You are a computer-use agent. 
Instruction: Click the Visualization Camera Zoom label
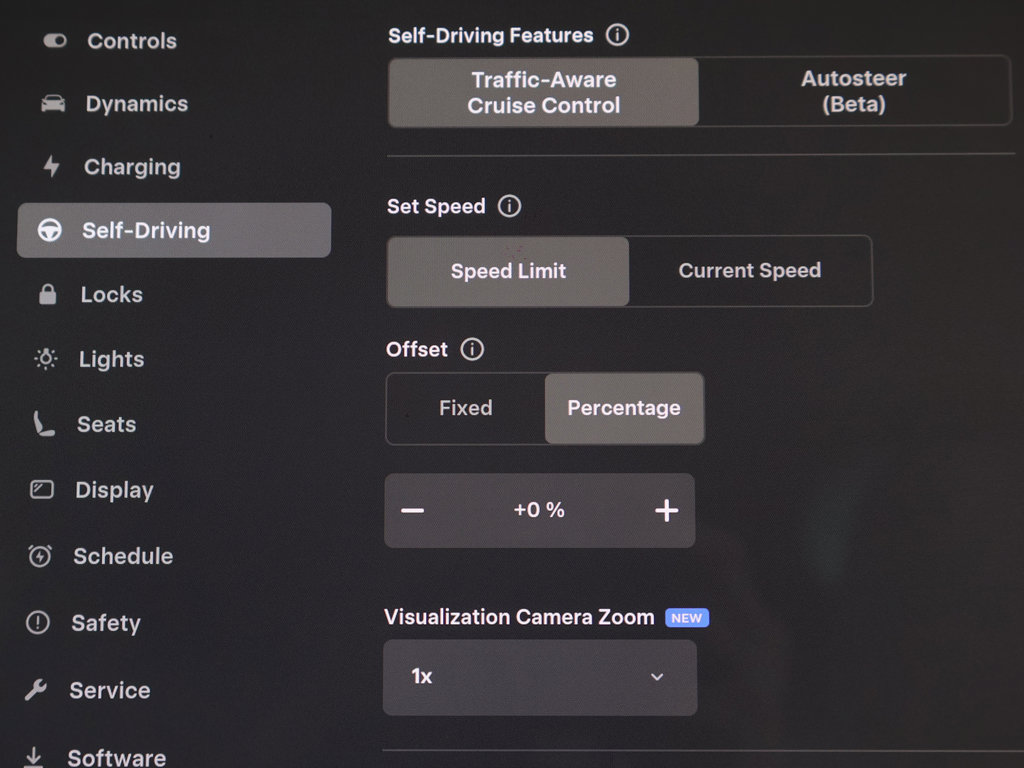(x=519, y=617)
